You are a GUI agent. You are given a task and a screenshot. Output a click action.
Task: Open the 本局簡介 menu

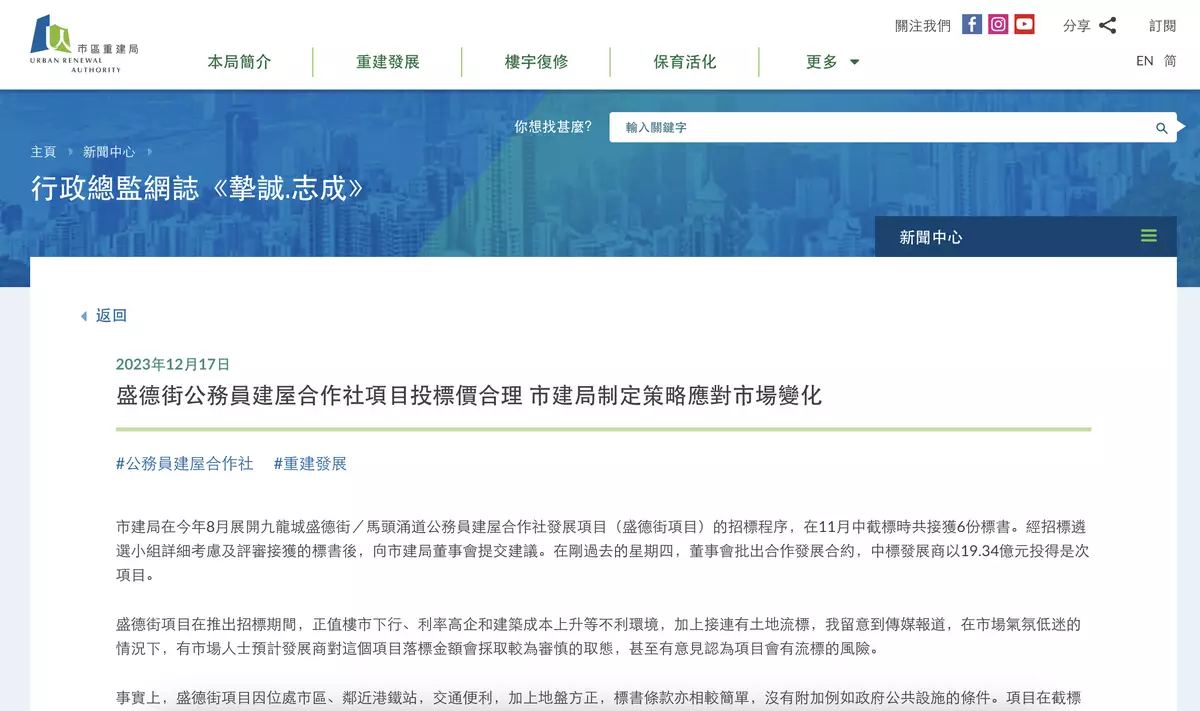(x=239, y=62)
